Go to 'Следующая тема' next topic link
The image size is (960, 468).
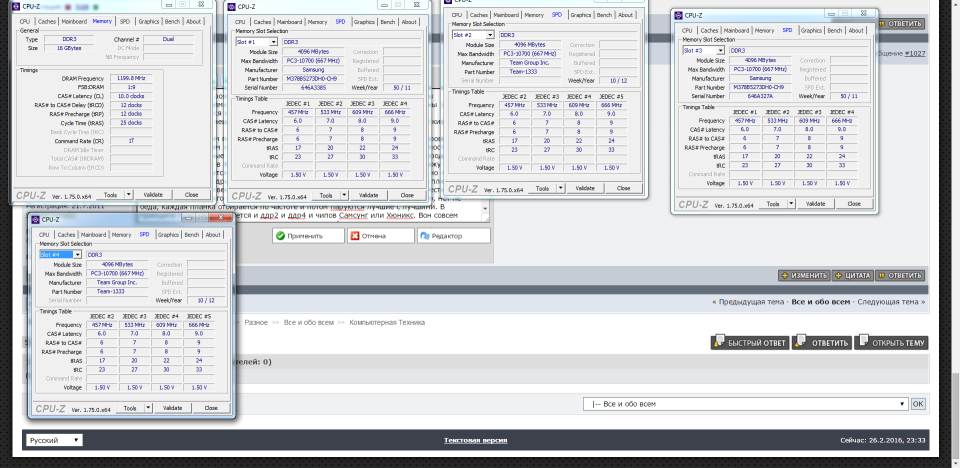click(888, 302)
